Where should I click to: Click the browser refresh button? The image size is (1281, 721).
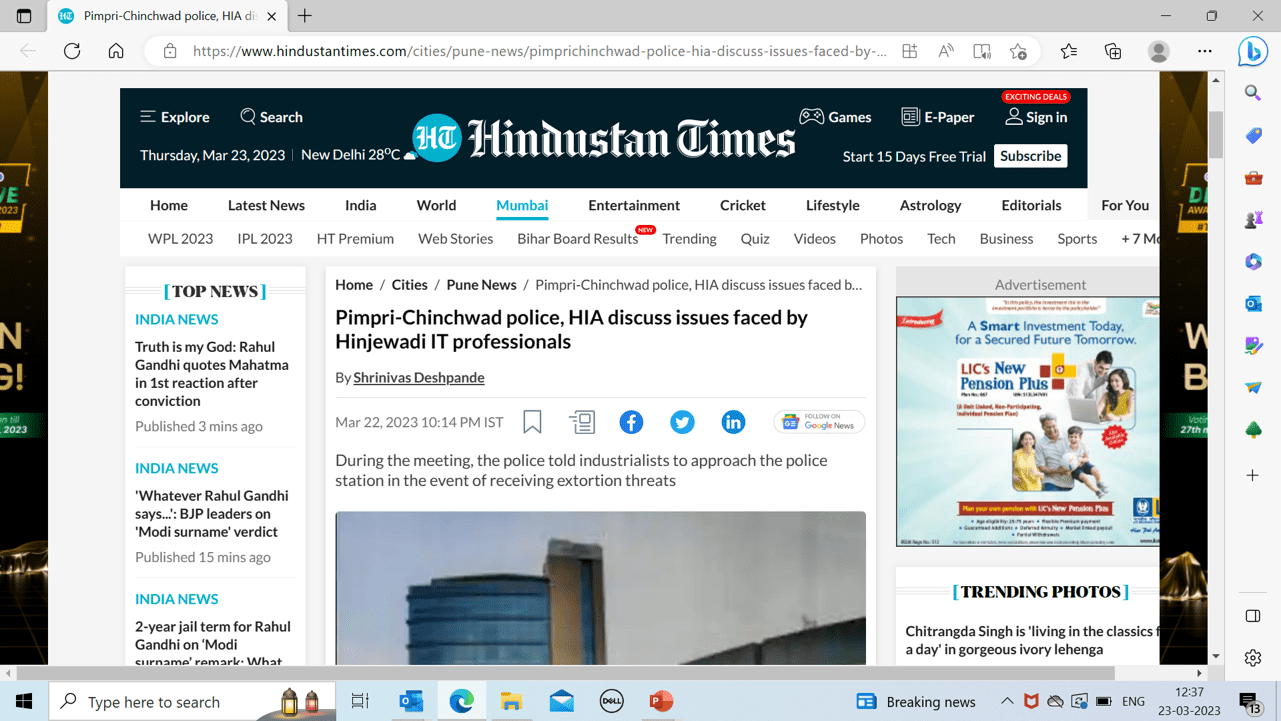(x=72, y=51)
